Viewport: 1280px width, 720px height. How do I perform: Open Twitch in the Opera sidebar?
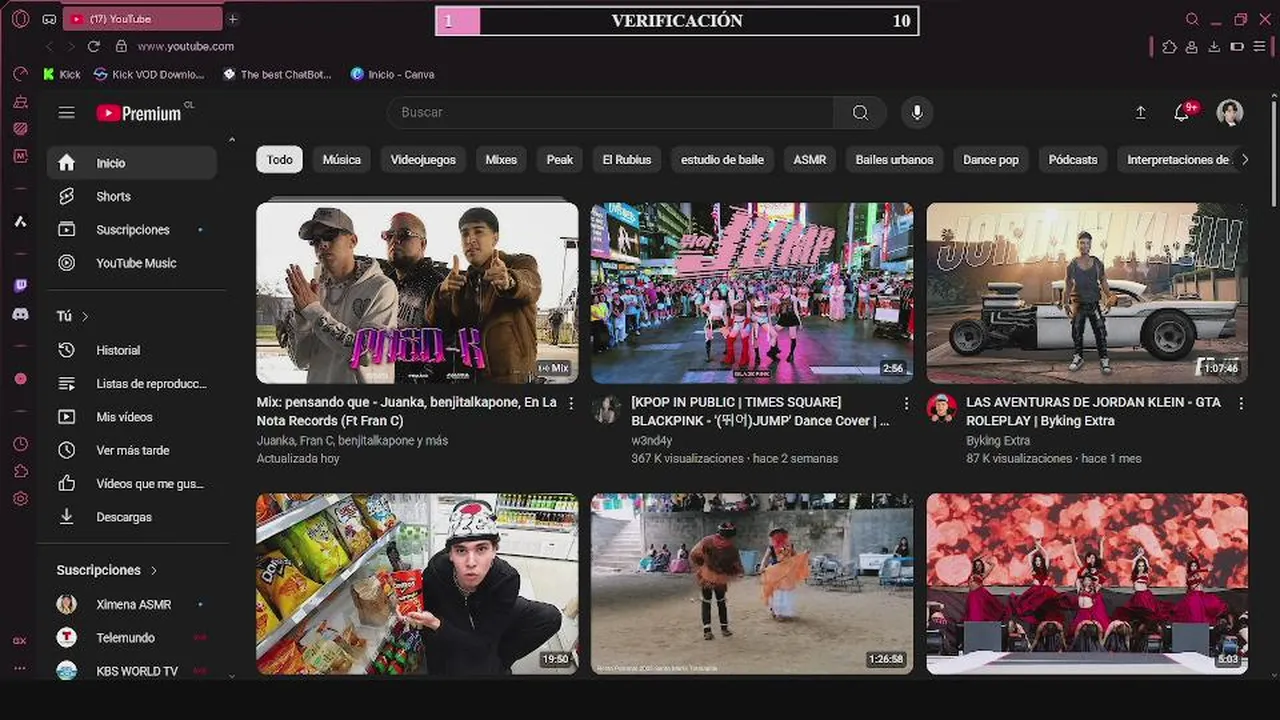pyautogui.click(x=20, y=286)
